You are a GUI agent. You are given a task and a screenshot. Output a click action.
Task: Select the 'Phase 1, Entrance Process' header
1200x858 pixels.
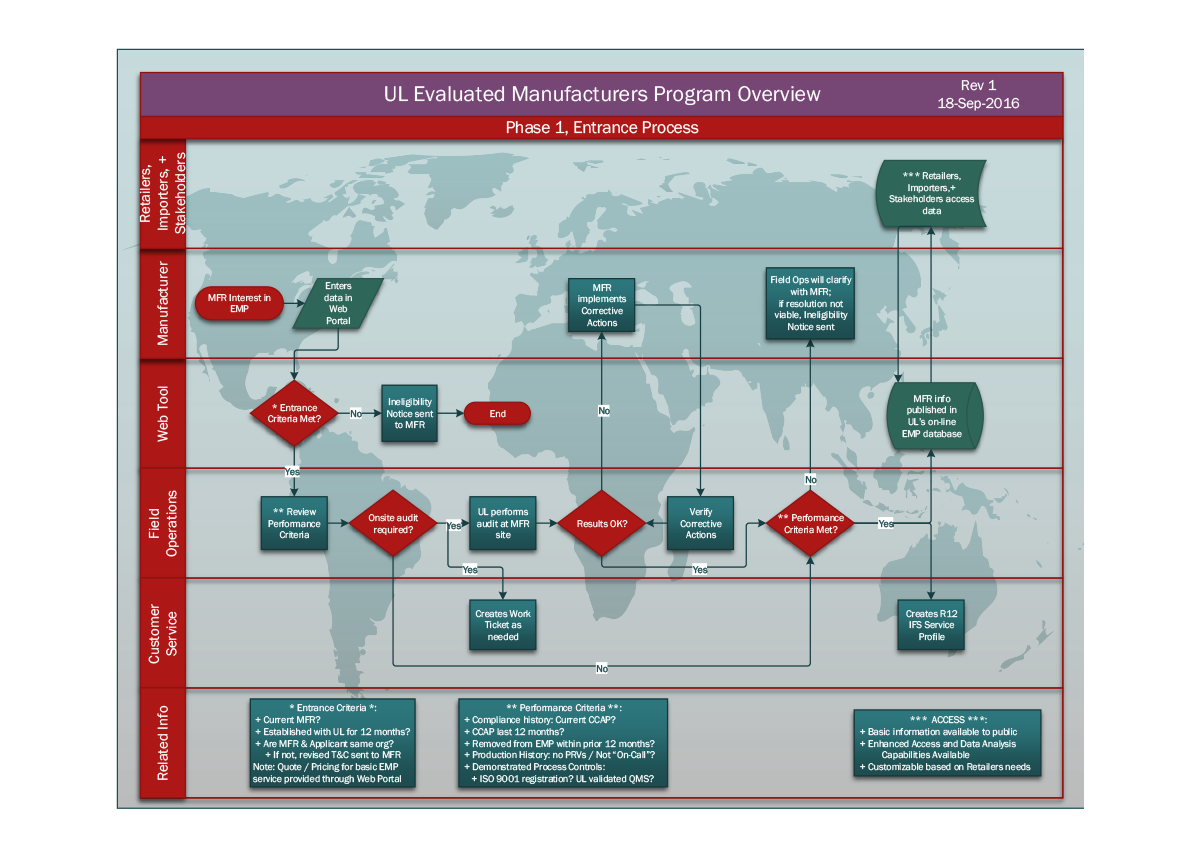pyautogui.click(x=602, y=127)
